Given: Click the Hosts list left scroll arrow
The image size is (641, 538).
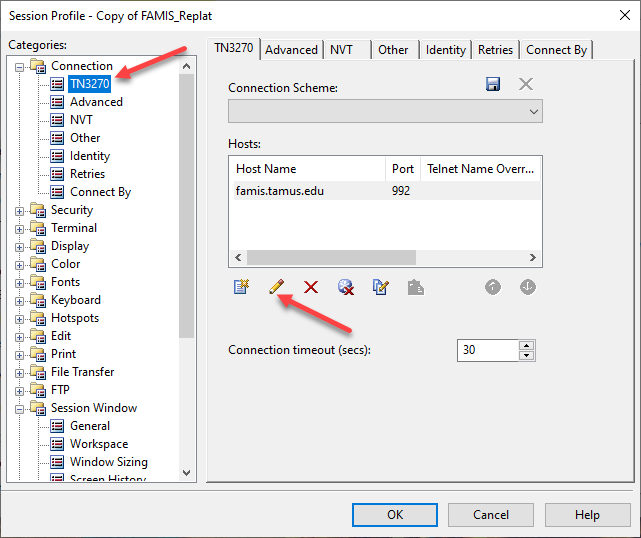Looking at the screenshot, I should point(238,258).
